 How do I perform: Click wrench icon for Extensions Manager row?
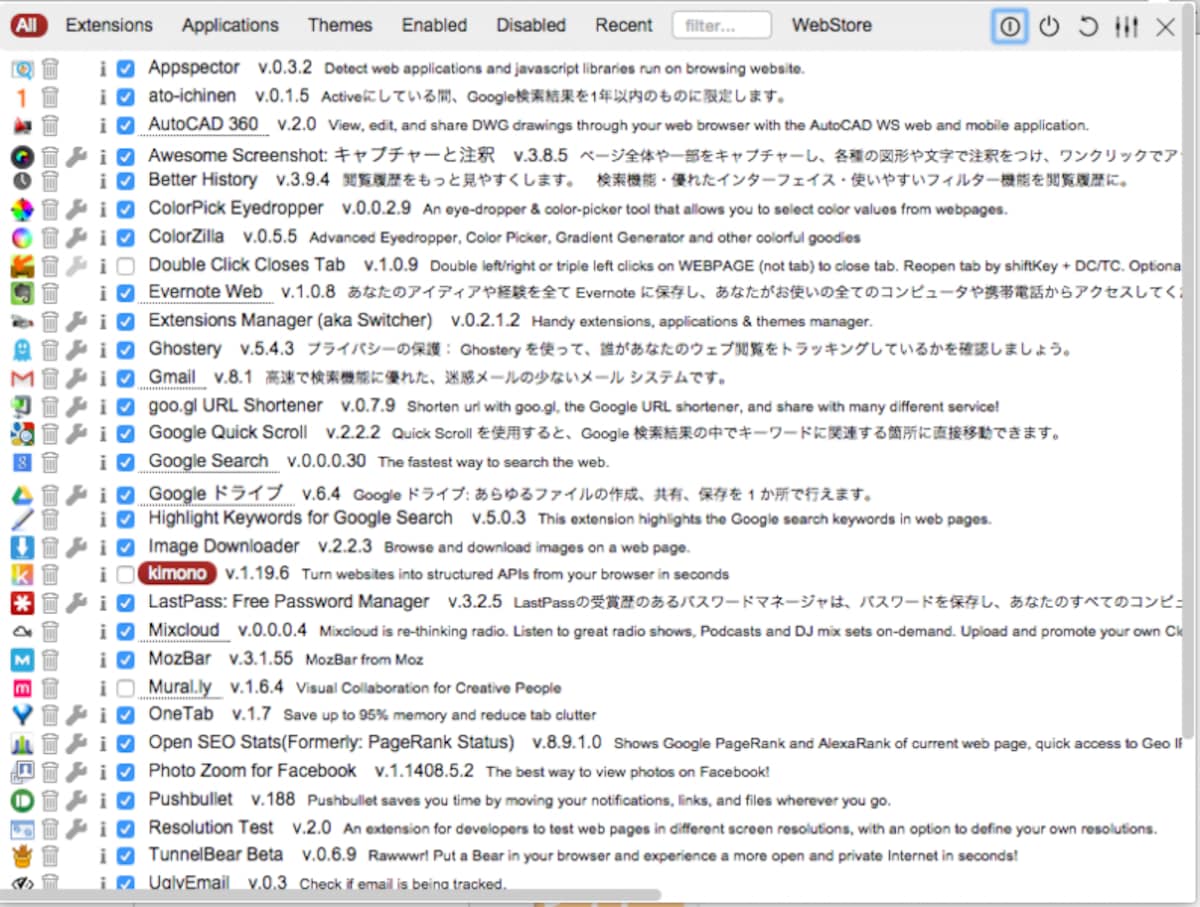click(x=76, y=322)
